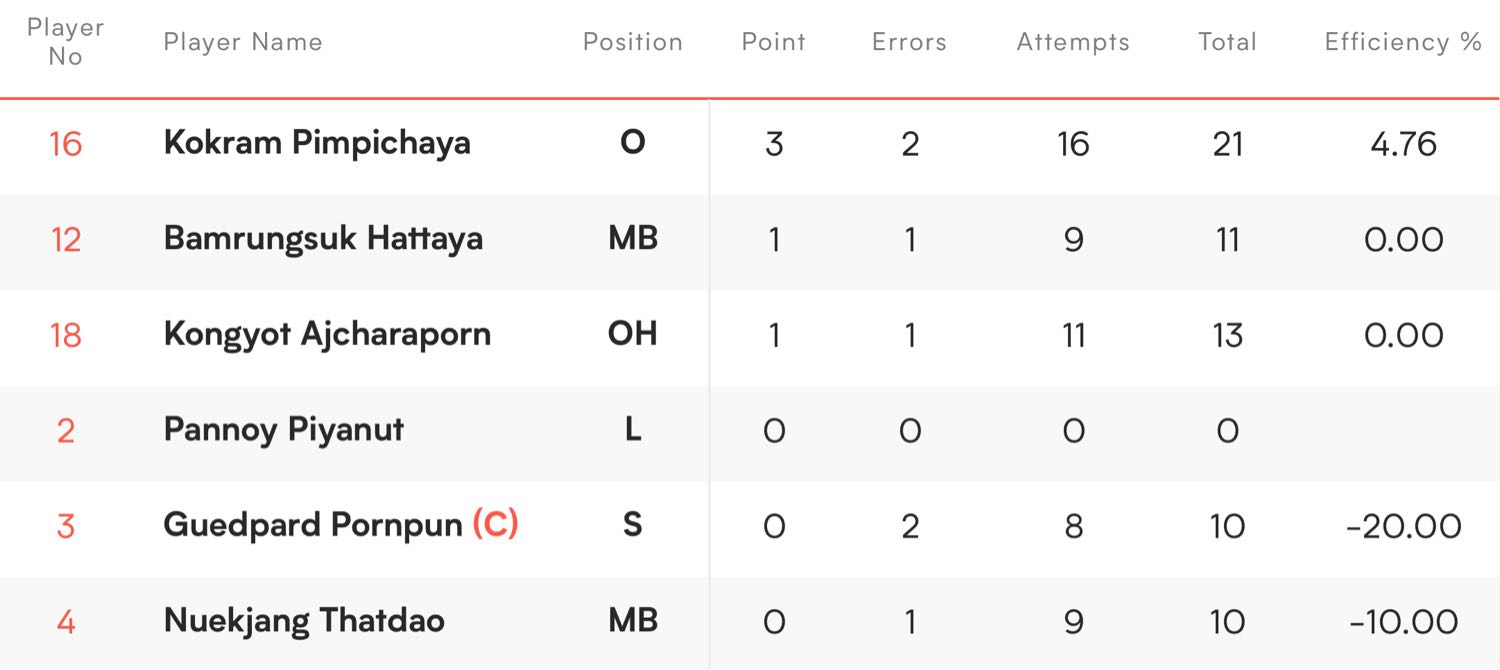The width and height of the screenshot is (1500, 670).
Task: Open player Guedpard Pornpun's profile
Action: point(313,525)
